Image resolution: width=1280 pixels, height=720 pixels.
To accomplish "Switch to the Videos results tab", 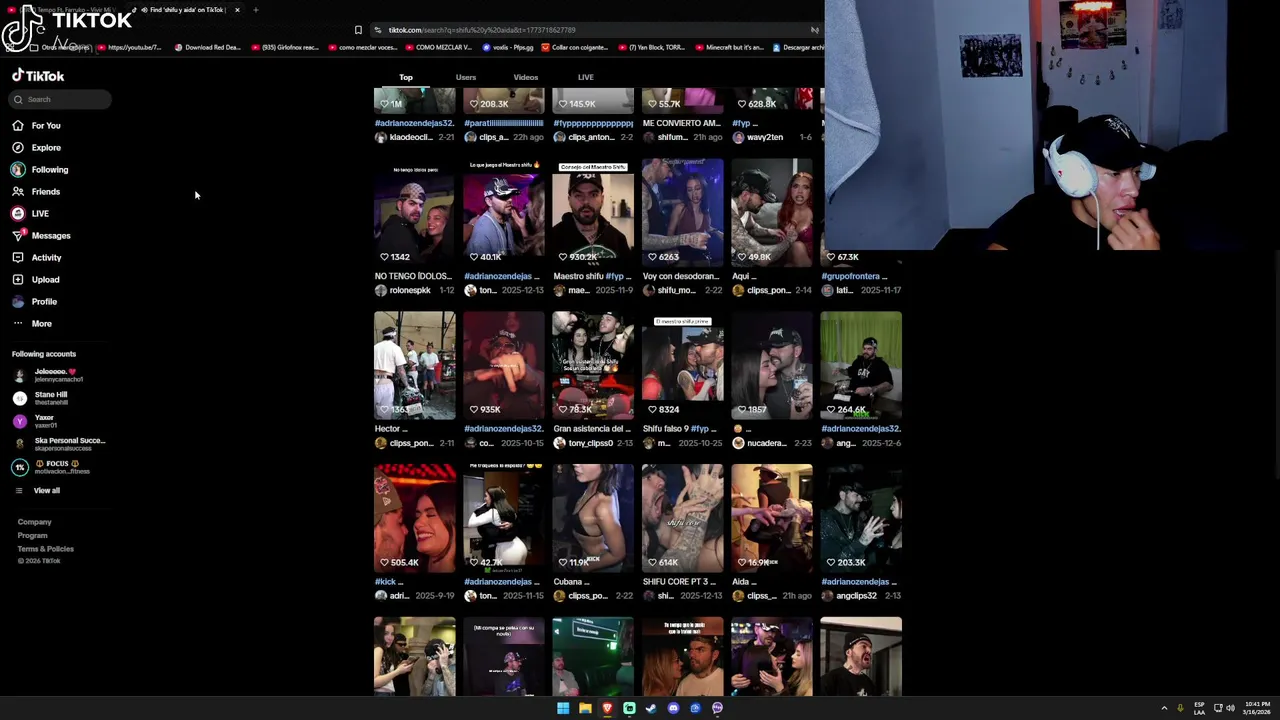I will tap(525, 77).
